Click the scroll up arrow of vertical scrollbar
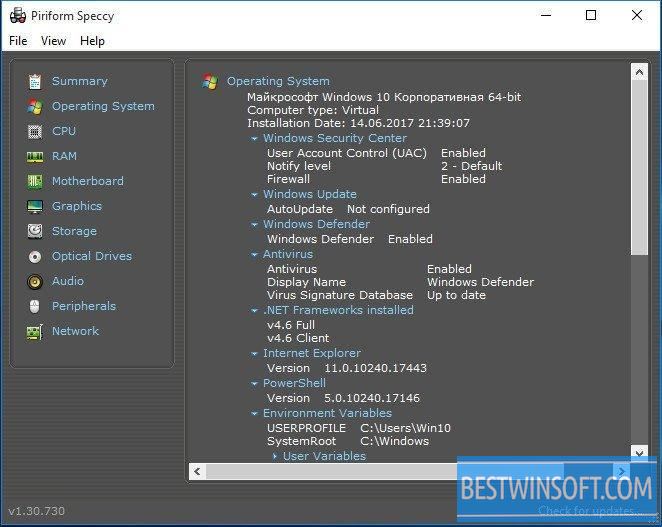The width and height of the screenshot is (662, 527). click(x=639, y=72)
